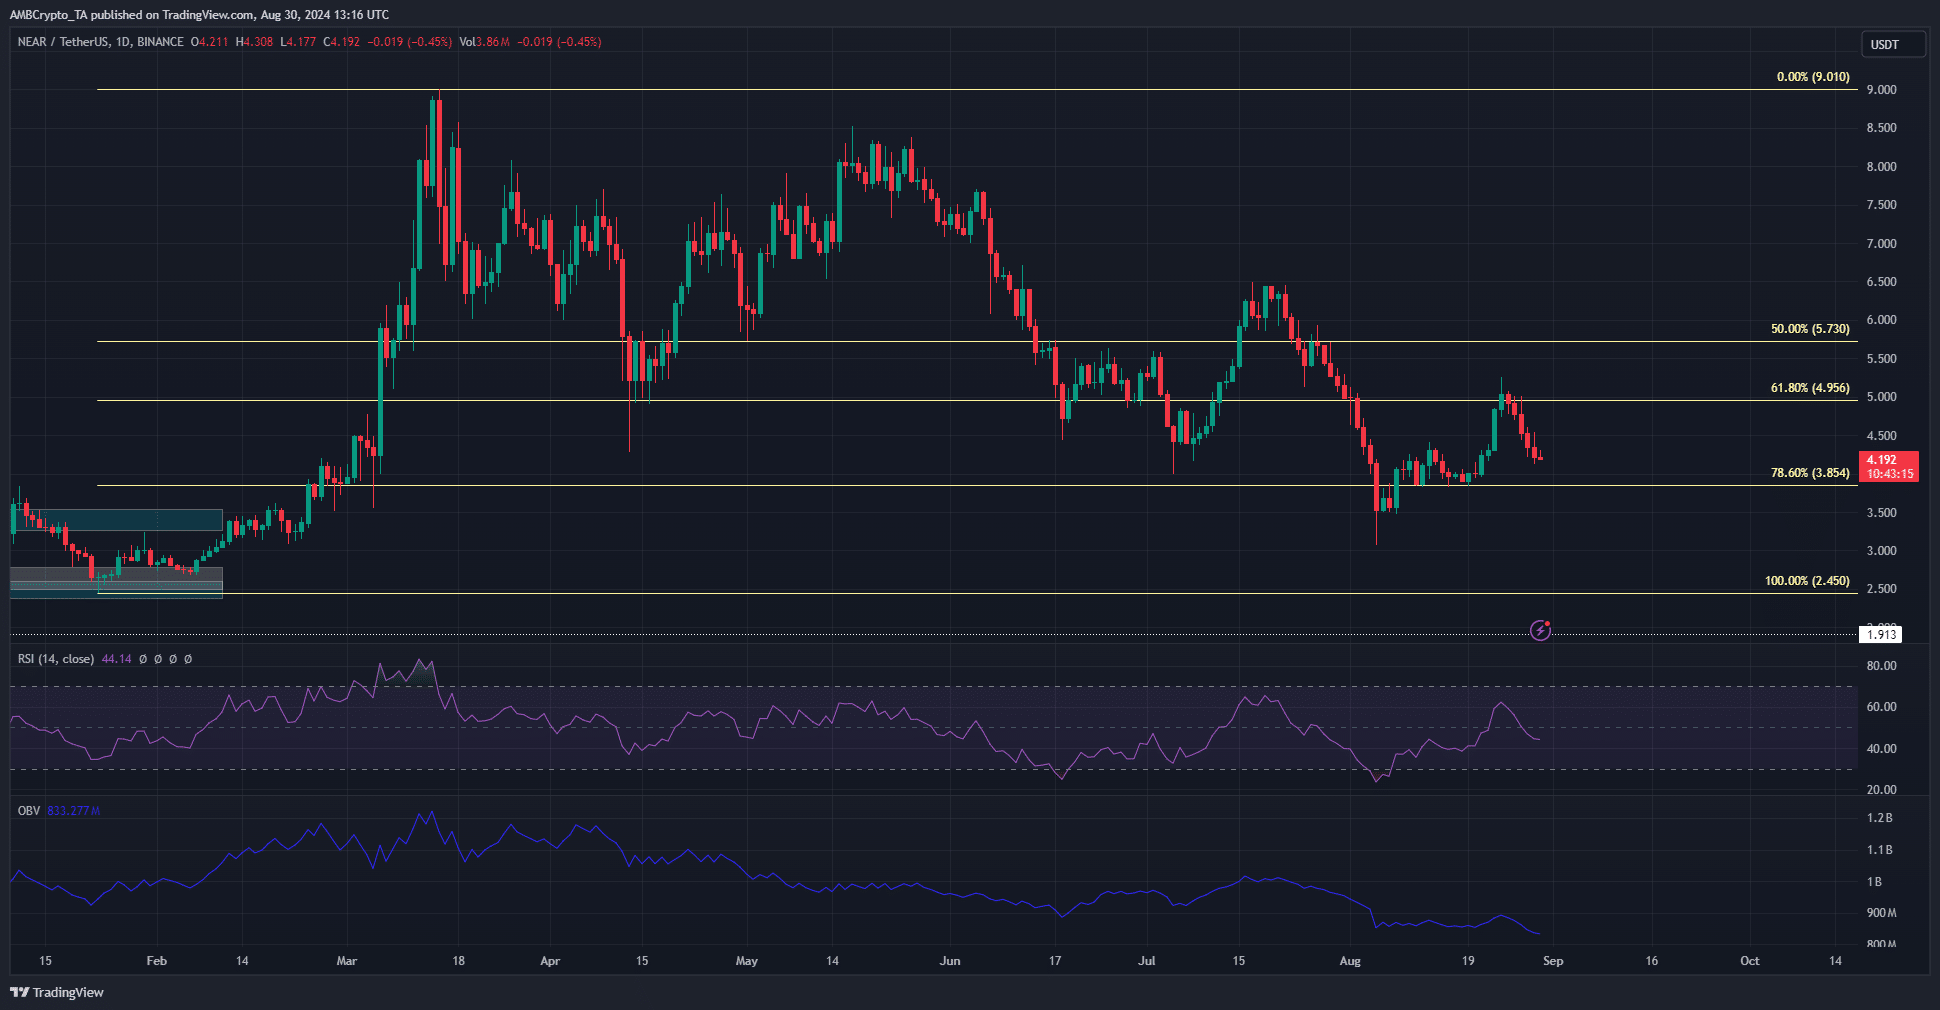Click the 80.00 RSI axis label

[x=1881, y=666]
